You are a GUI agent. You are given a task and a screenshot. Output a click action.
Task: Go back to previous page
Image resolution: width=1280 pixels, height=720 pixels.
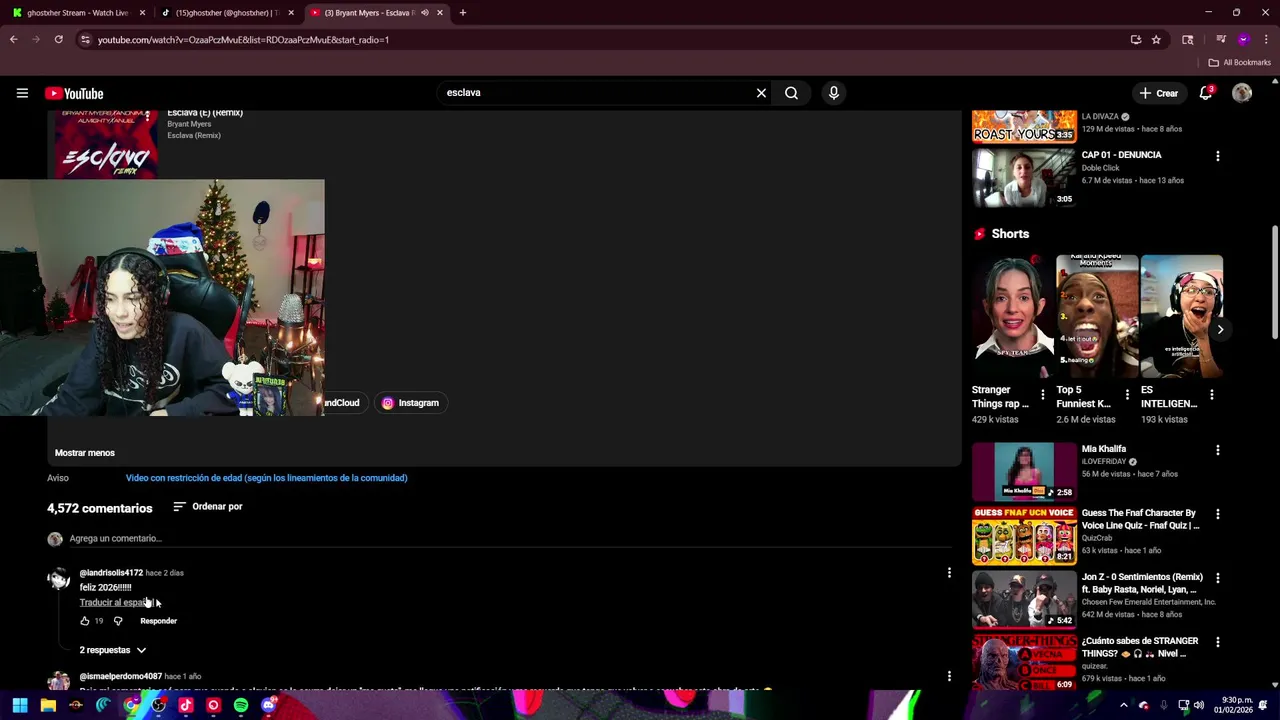click(x=13, y=40)
